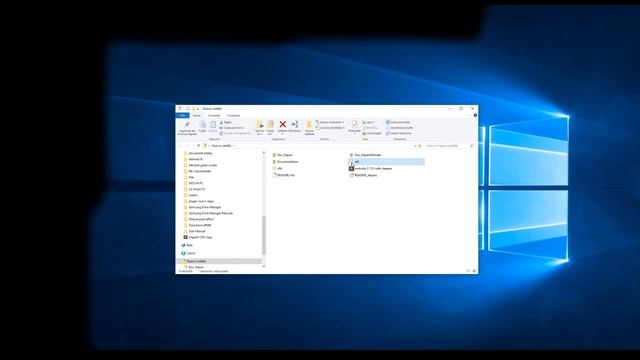Open the Accesso facilitato dropdown
Viewport: 640px width, 360px height.
point(331,128)
